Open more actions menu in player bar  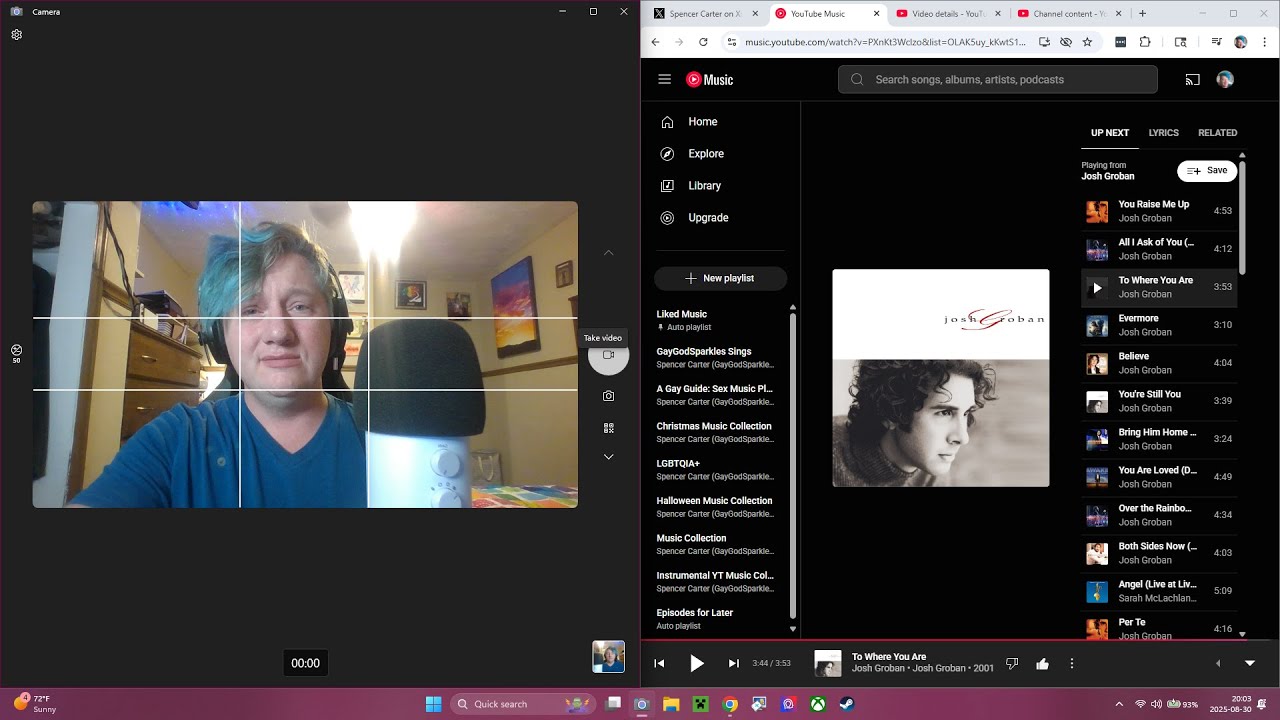click(1072, 663)
